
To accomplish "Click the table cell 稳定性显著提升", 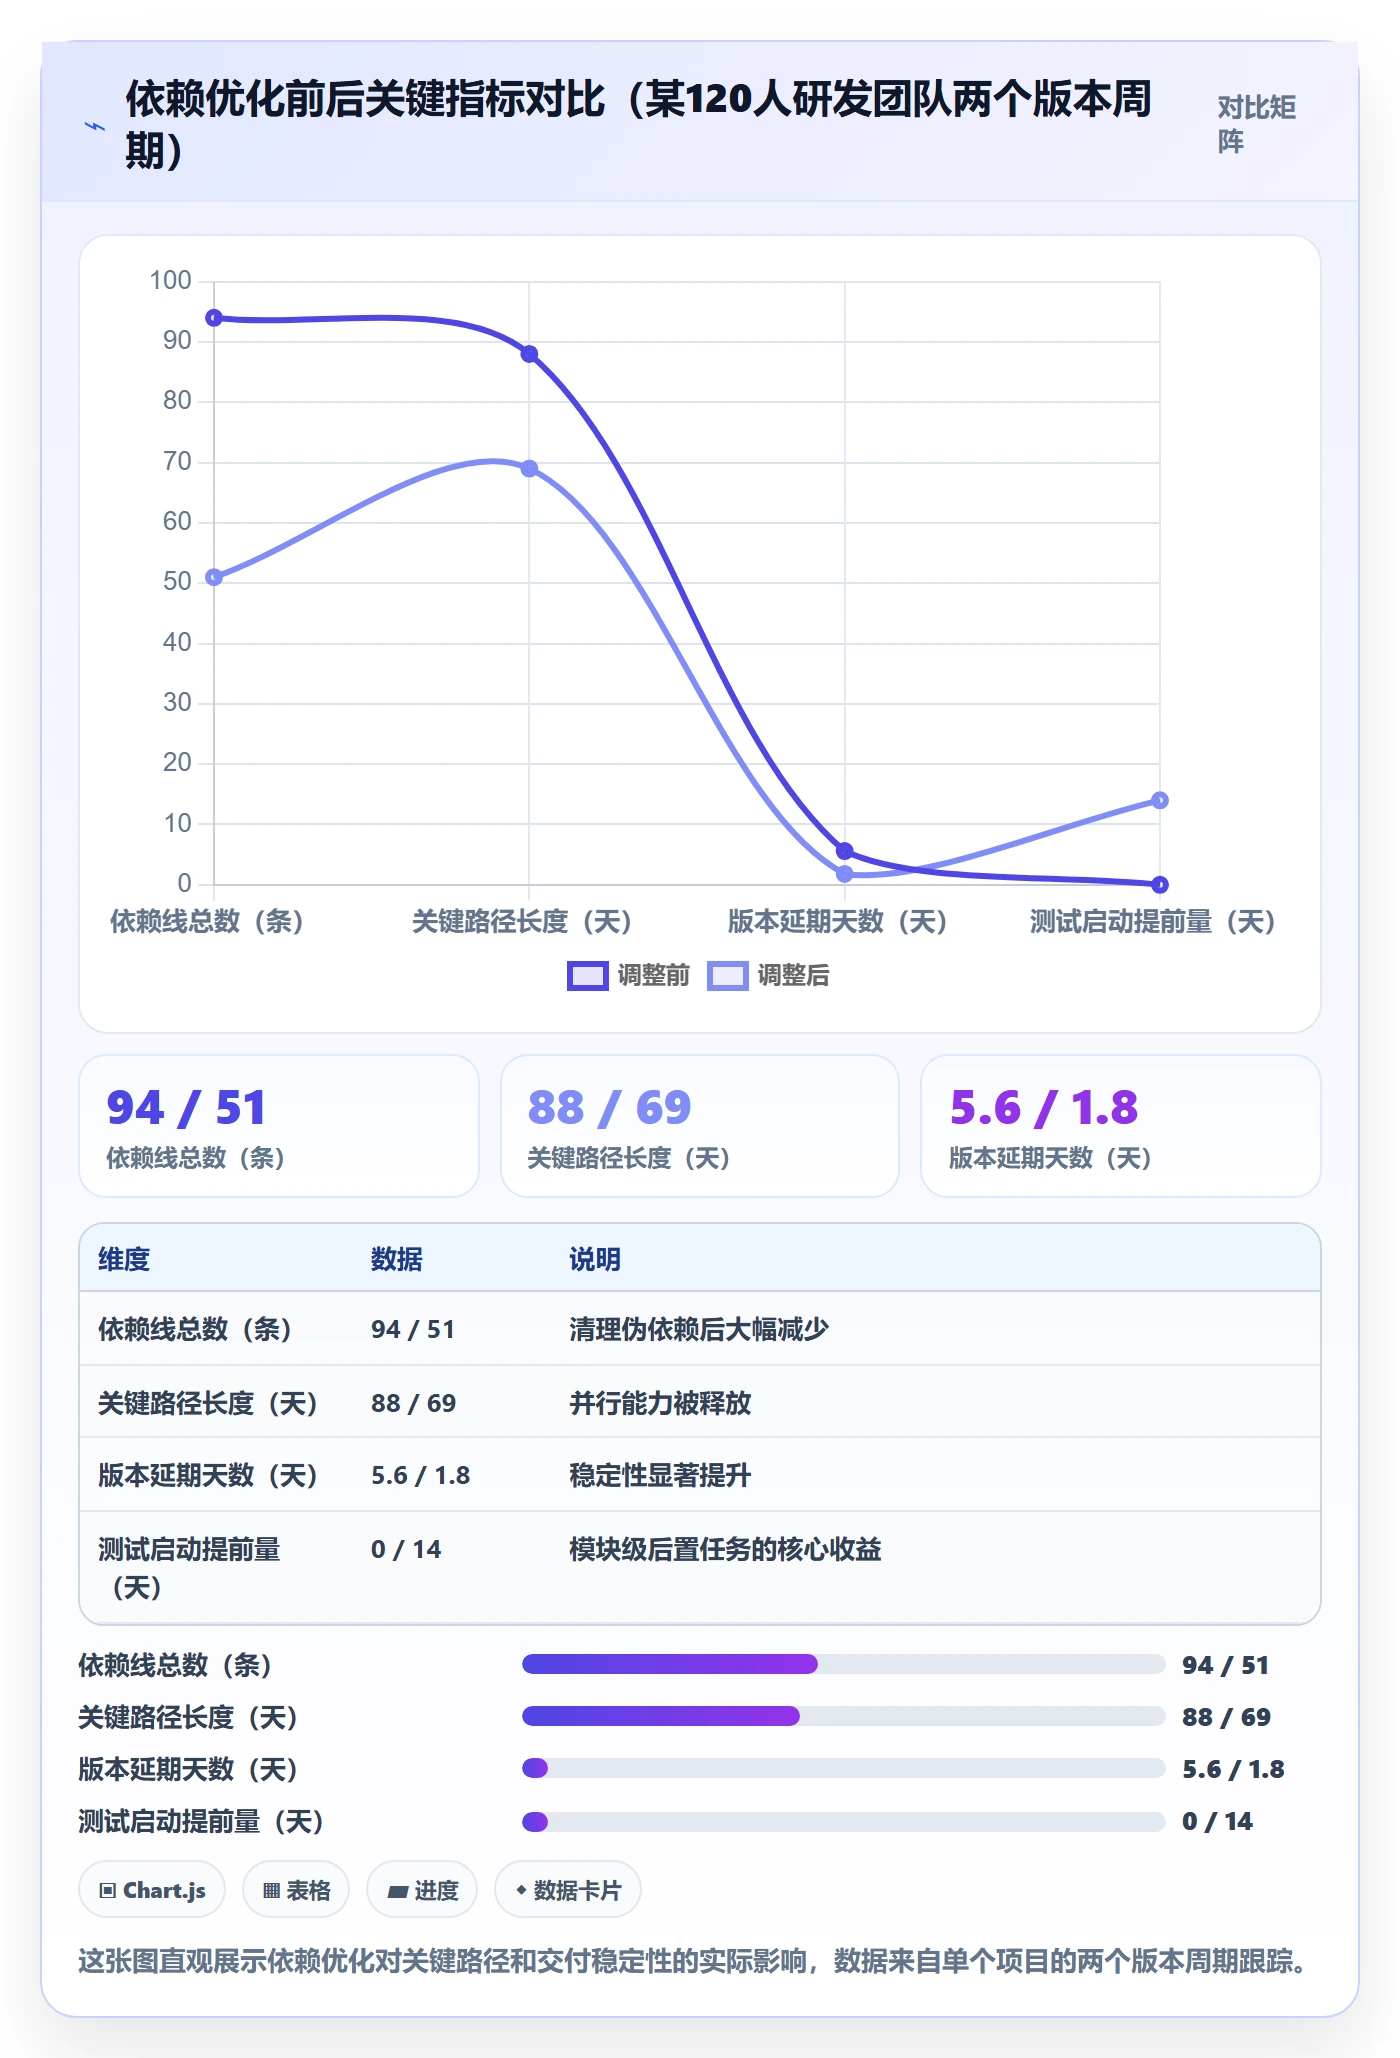I will 660,1475.
